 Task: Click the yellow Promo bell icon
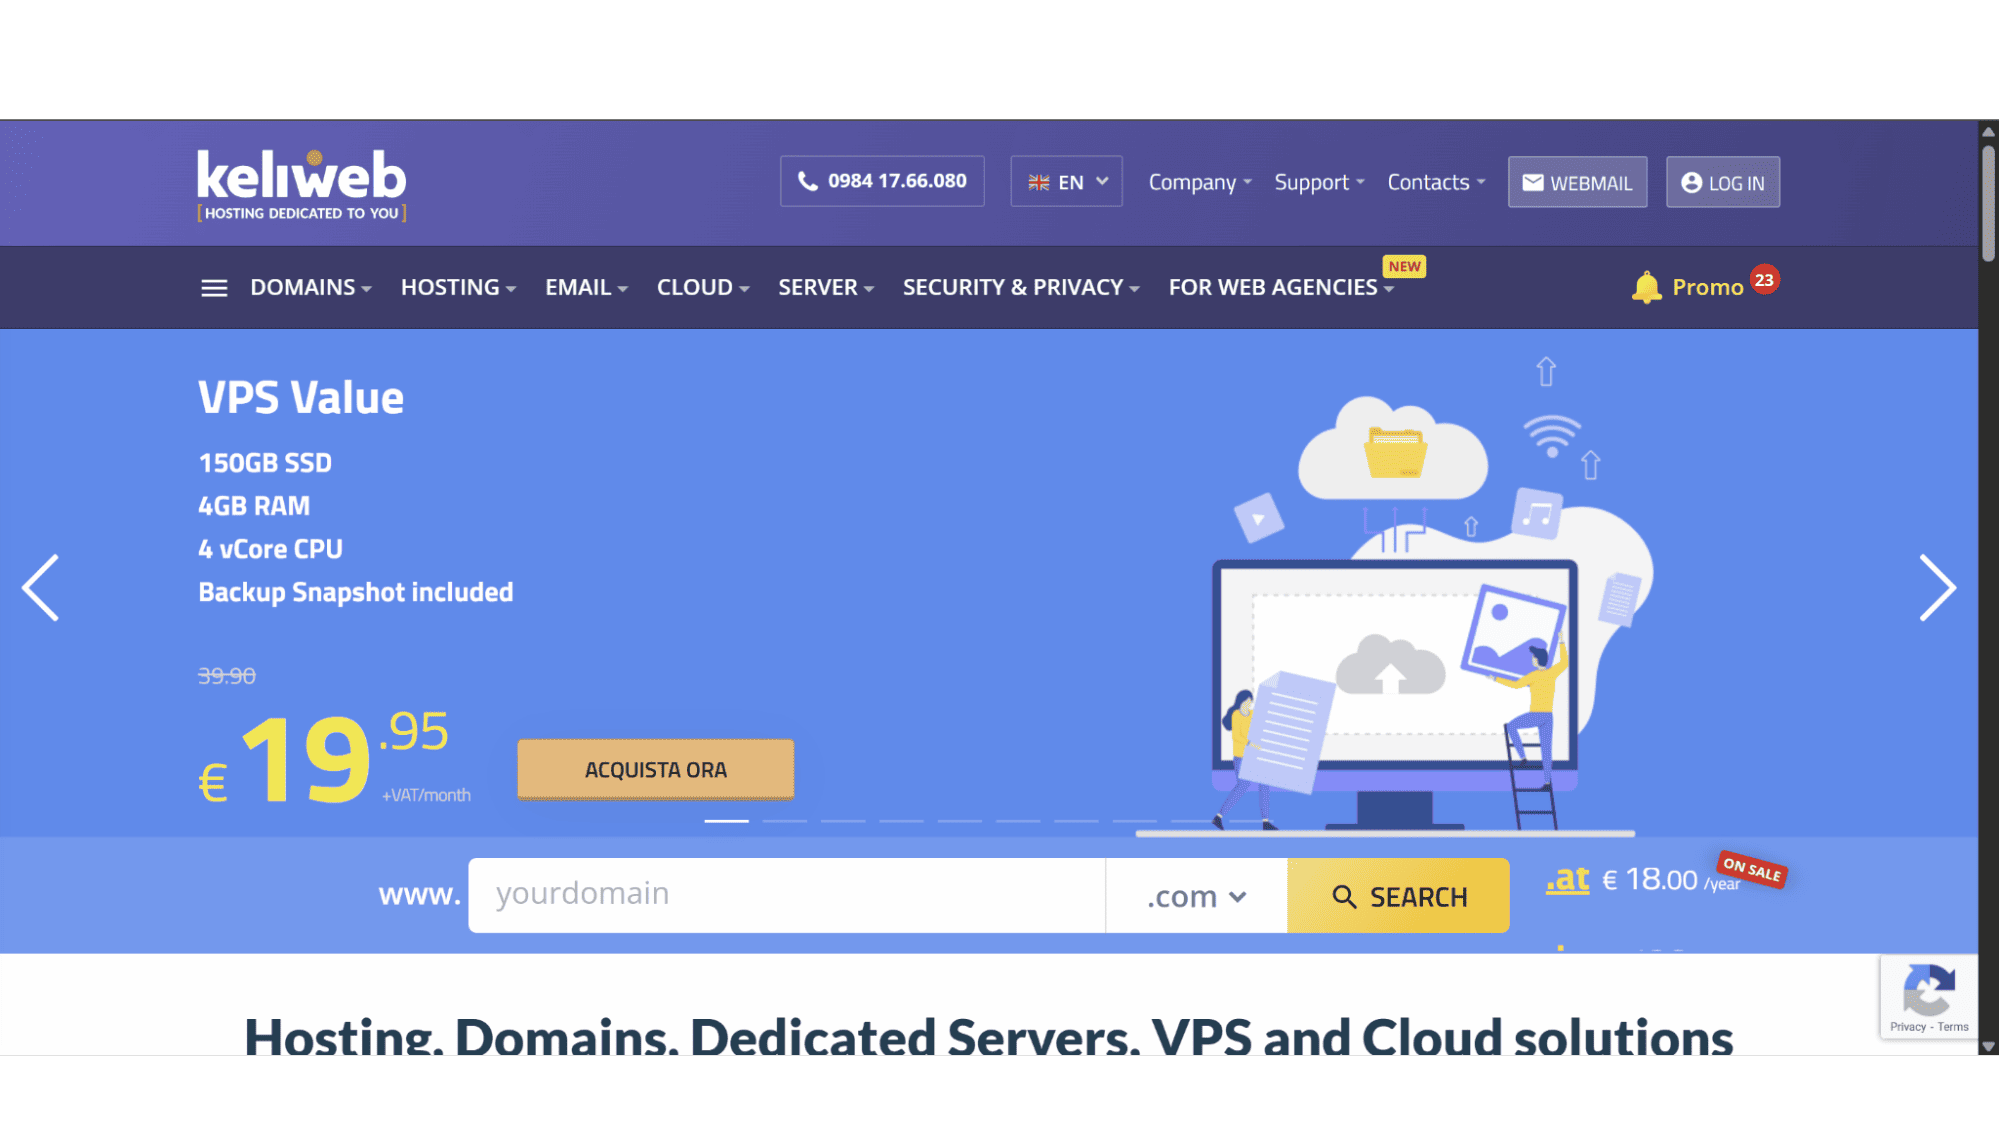click(x=1646, y=287)
